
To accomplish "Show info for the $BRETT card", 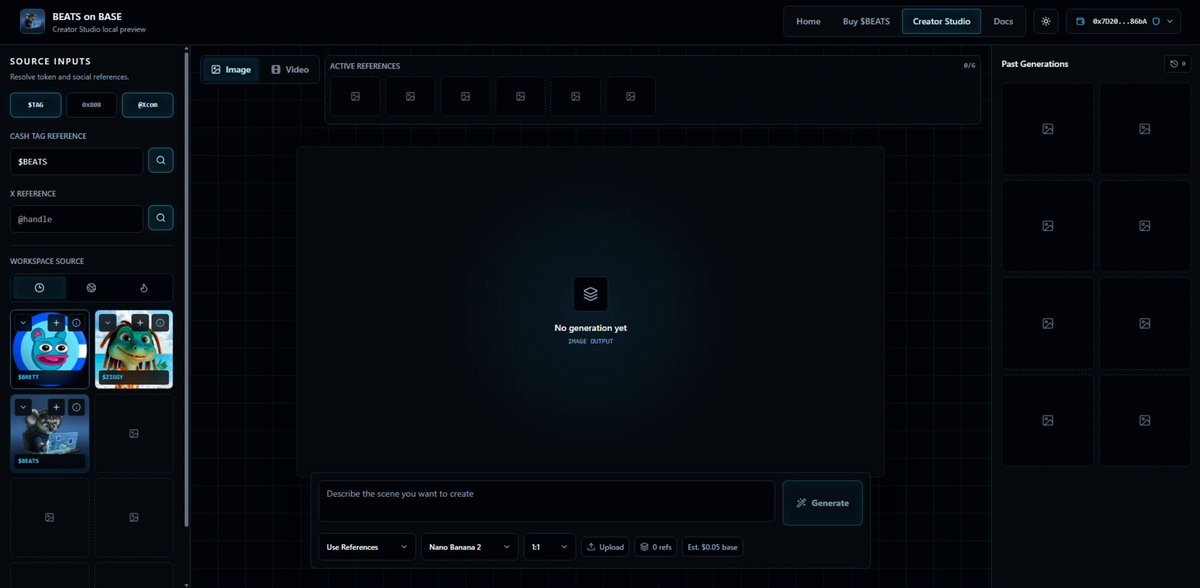I will click(x=76, y=323).
